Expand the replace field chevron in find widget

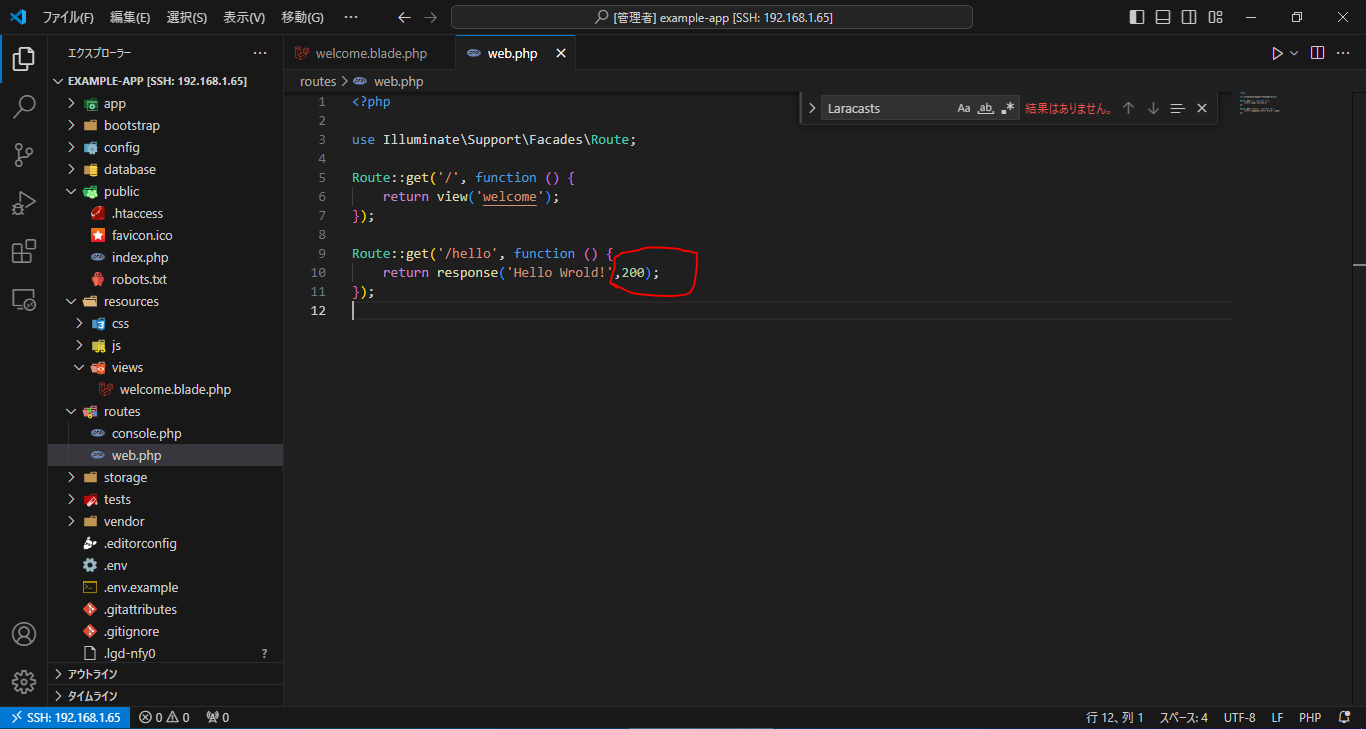coord(812,108)
